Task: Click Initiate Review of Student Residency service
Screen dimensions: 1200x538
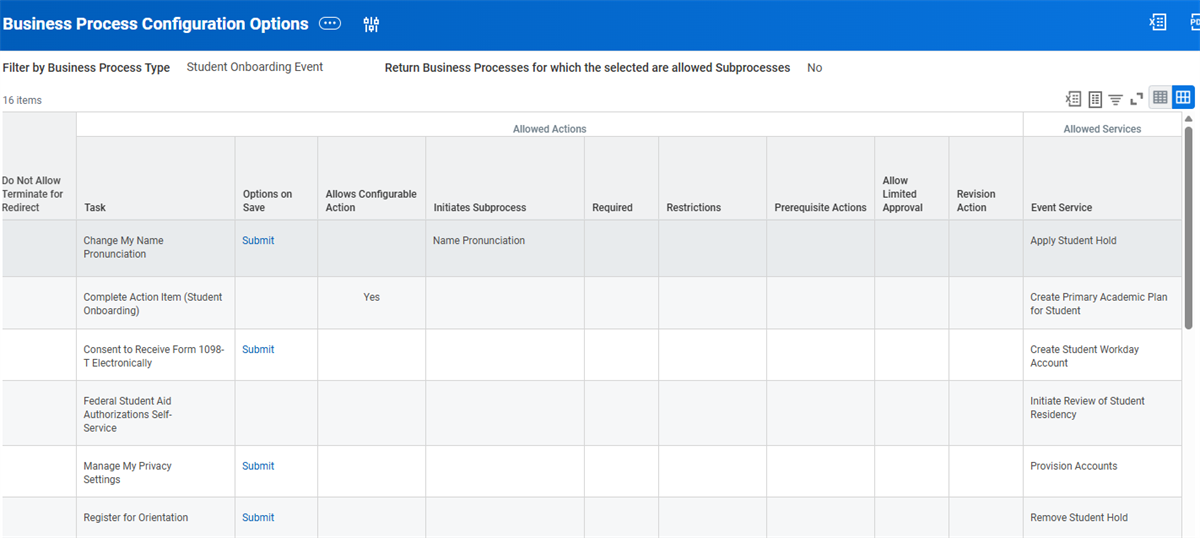Action: point(1087,408)
